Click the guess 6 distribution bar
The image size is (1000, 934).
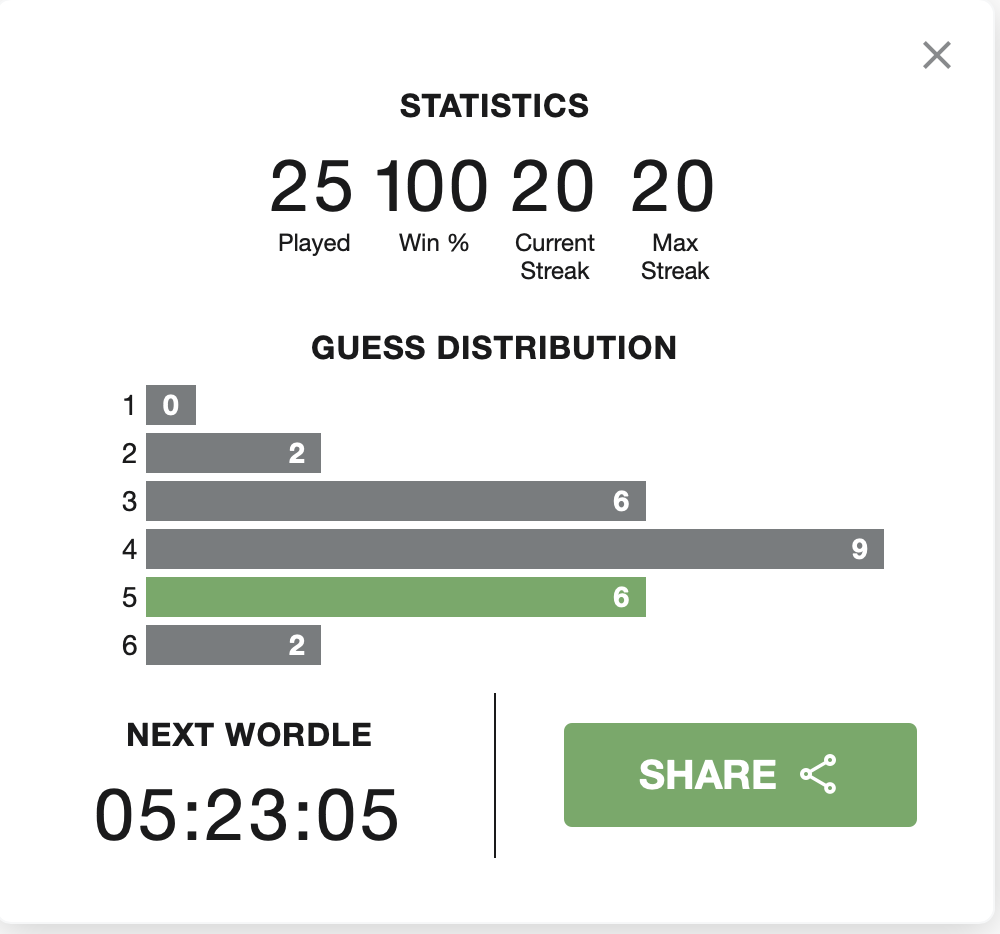point(233,645)
